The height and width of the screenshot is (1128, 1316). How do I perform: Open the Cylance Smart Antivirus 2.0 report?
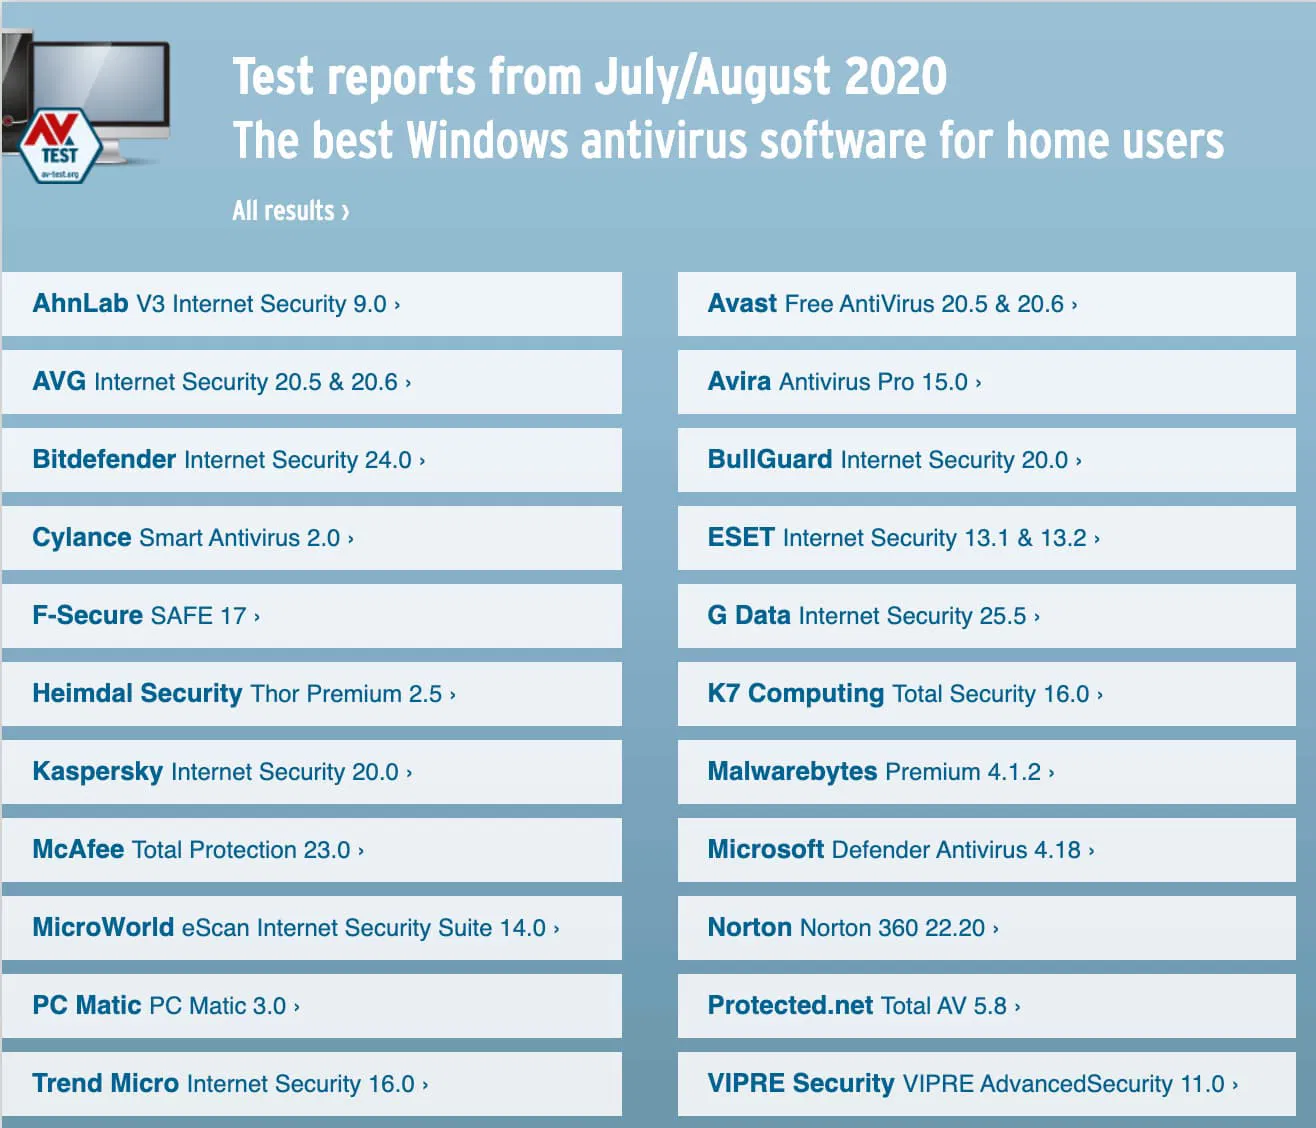click(192, 538)
